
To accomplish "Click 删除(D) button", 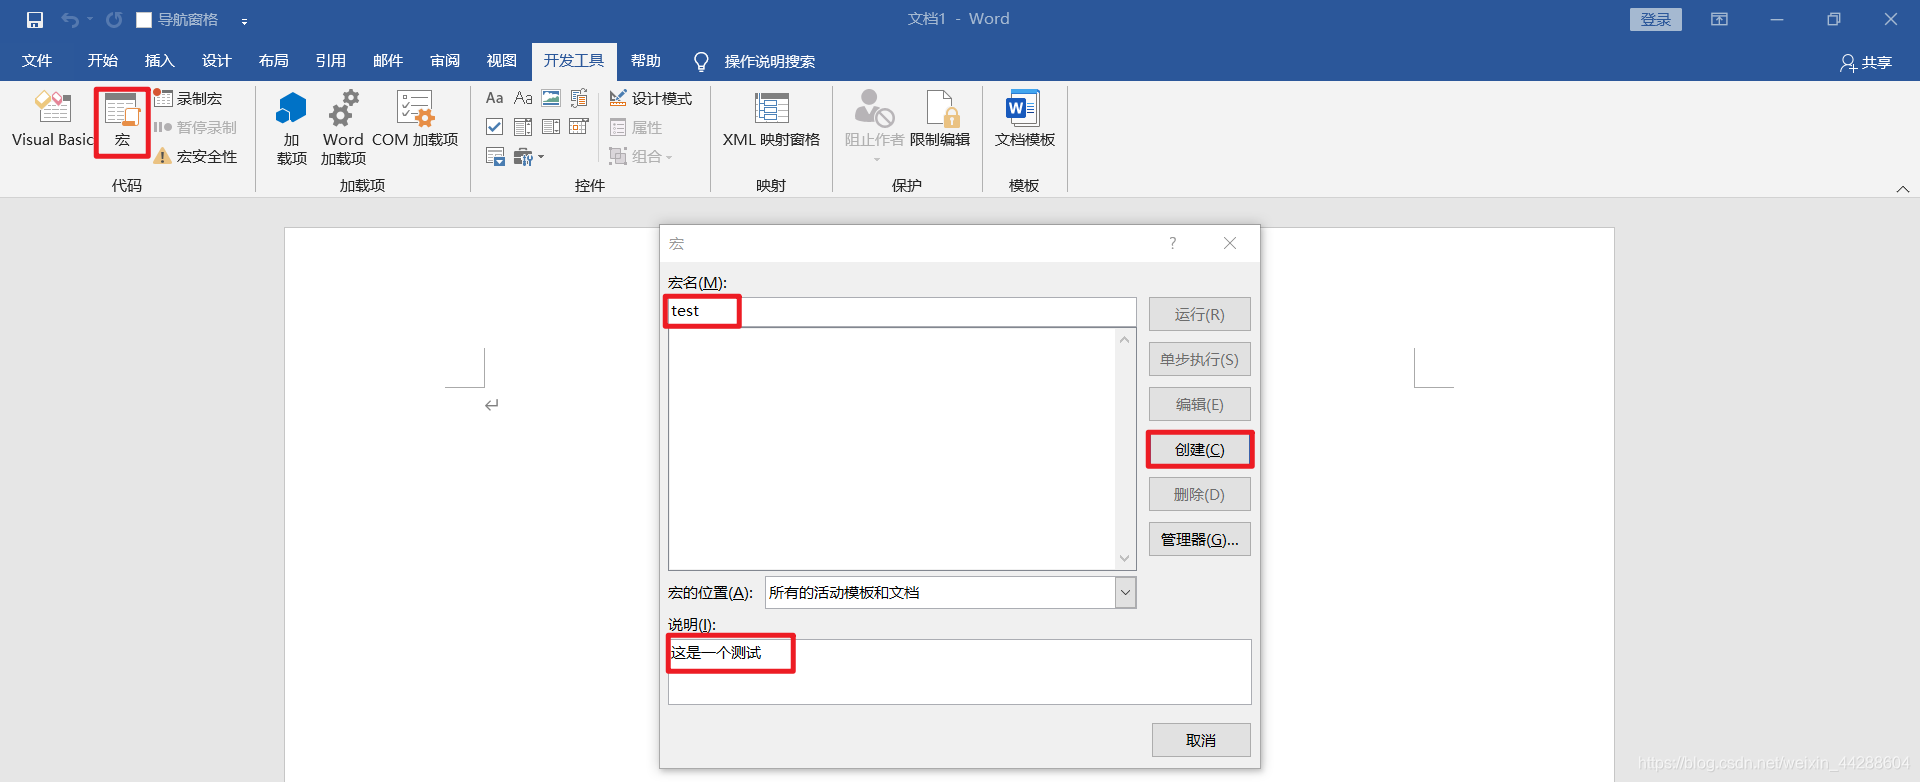I will pos(1199,494).
